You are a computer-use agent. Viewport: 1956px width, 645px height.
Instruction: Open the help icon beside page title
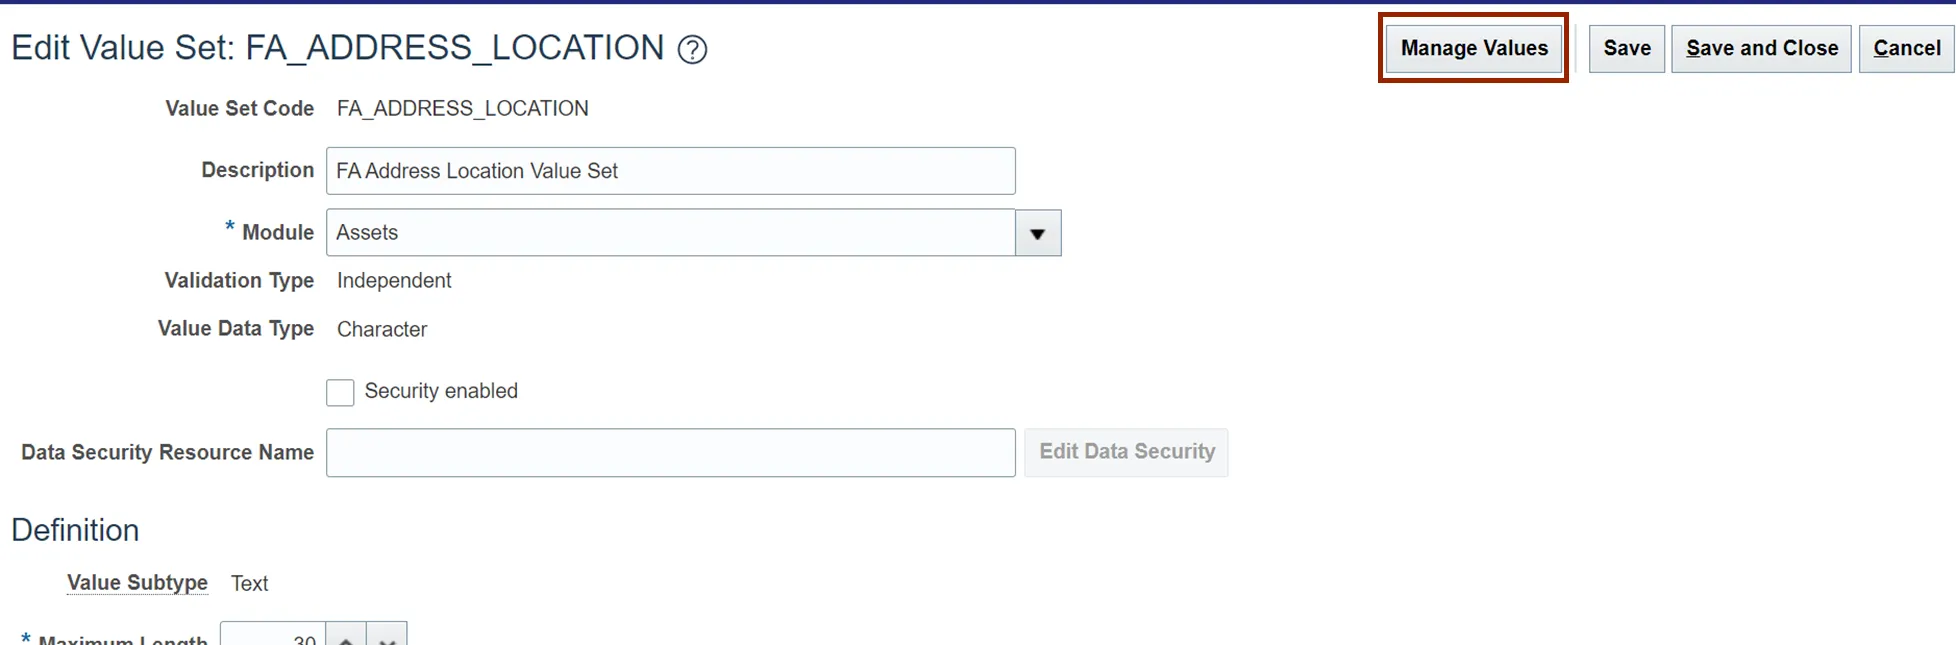692,49
